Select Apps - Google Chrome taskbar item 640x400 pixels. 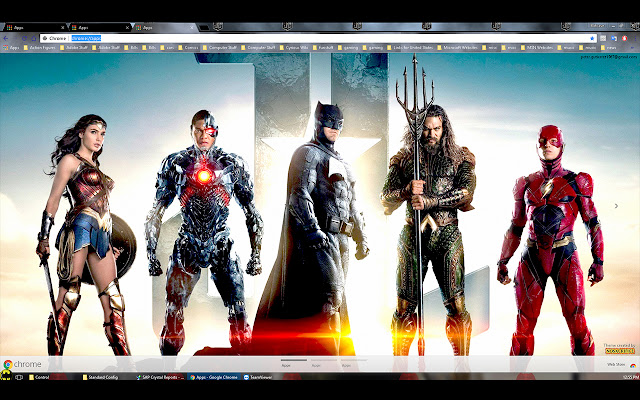pyautogui.click(x=213, y=377)
